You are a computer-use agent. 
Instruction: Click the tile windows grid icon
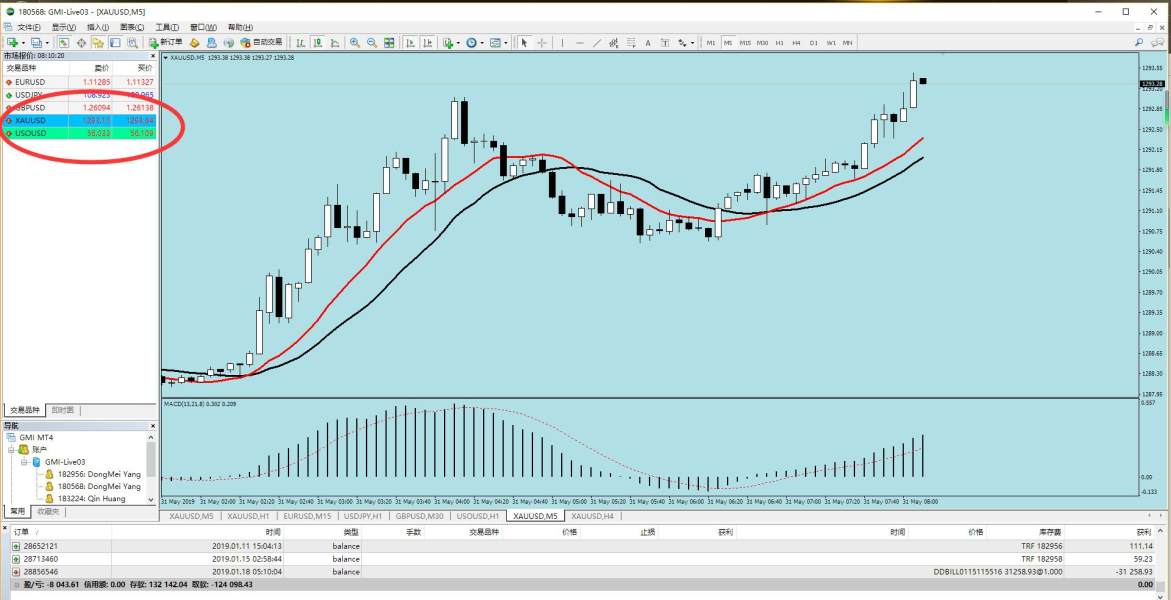tap(390, 43)
